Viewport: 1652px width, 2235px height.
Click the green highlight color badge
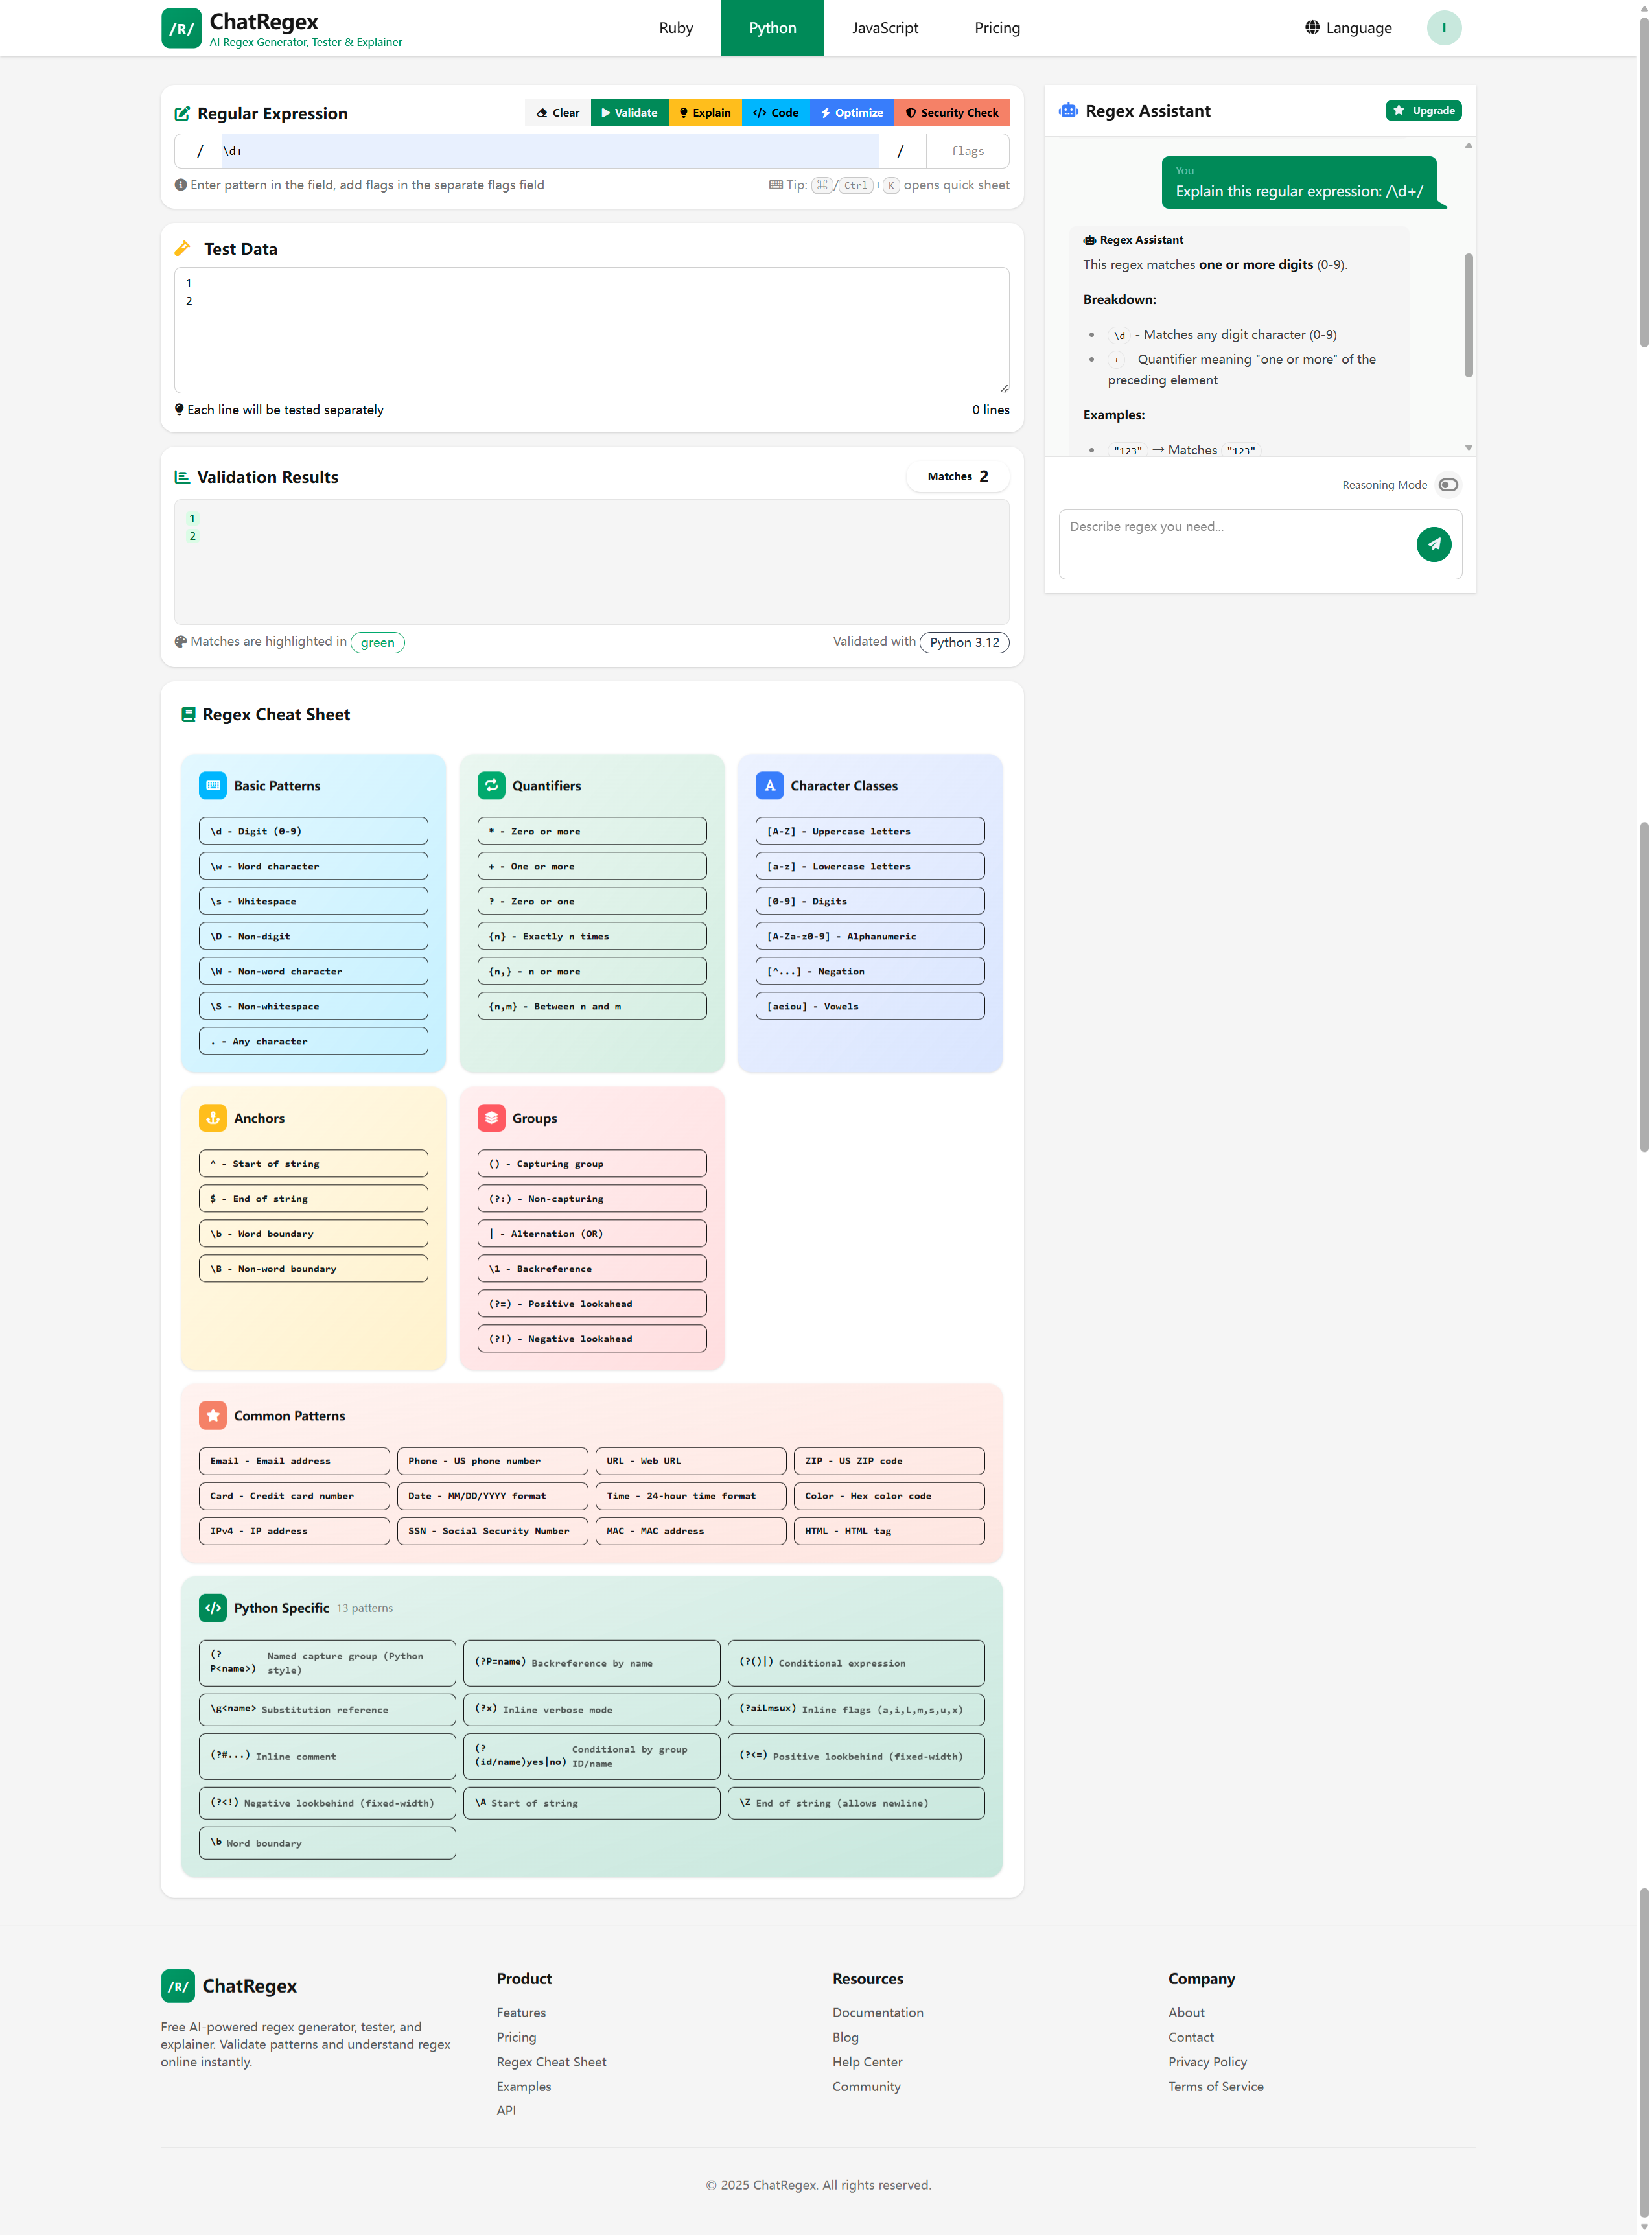tap(377, 642)
